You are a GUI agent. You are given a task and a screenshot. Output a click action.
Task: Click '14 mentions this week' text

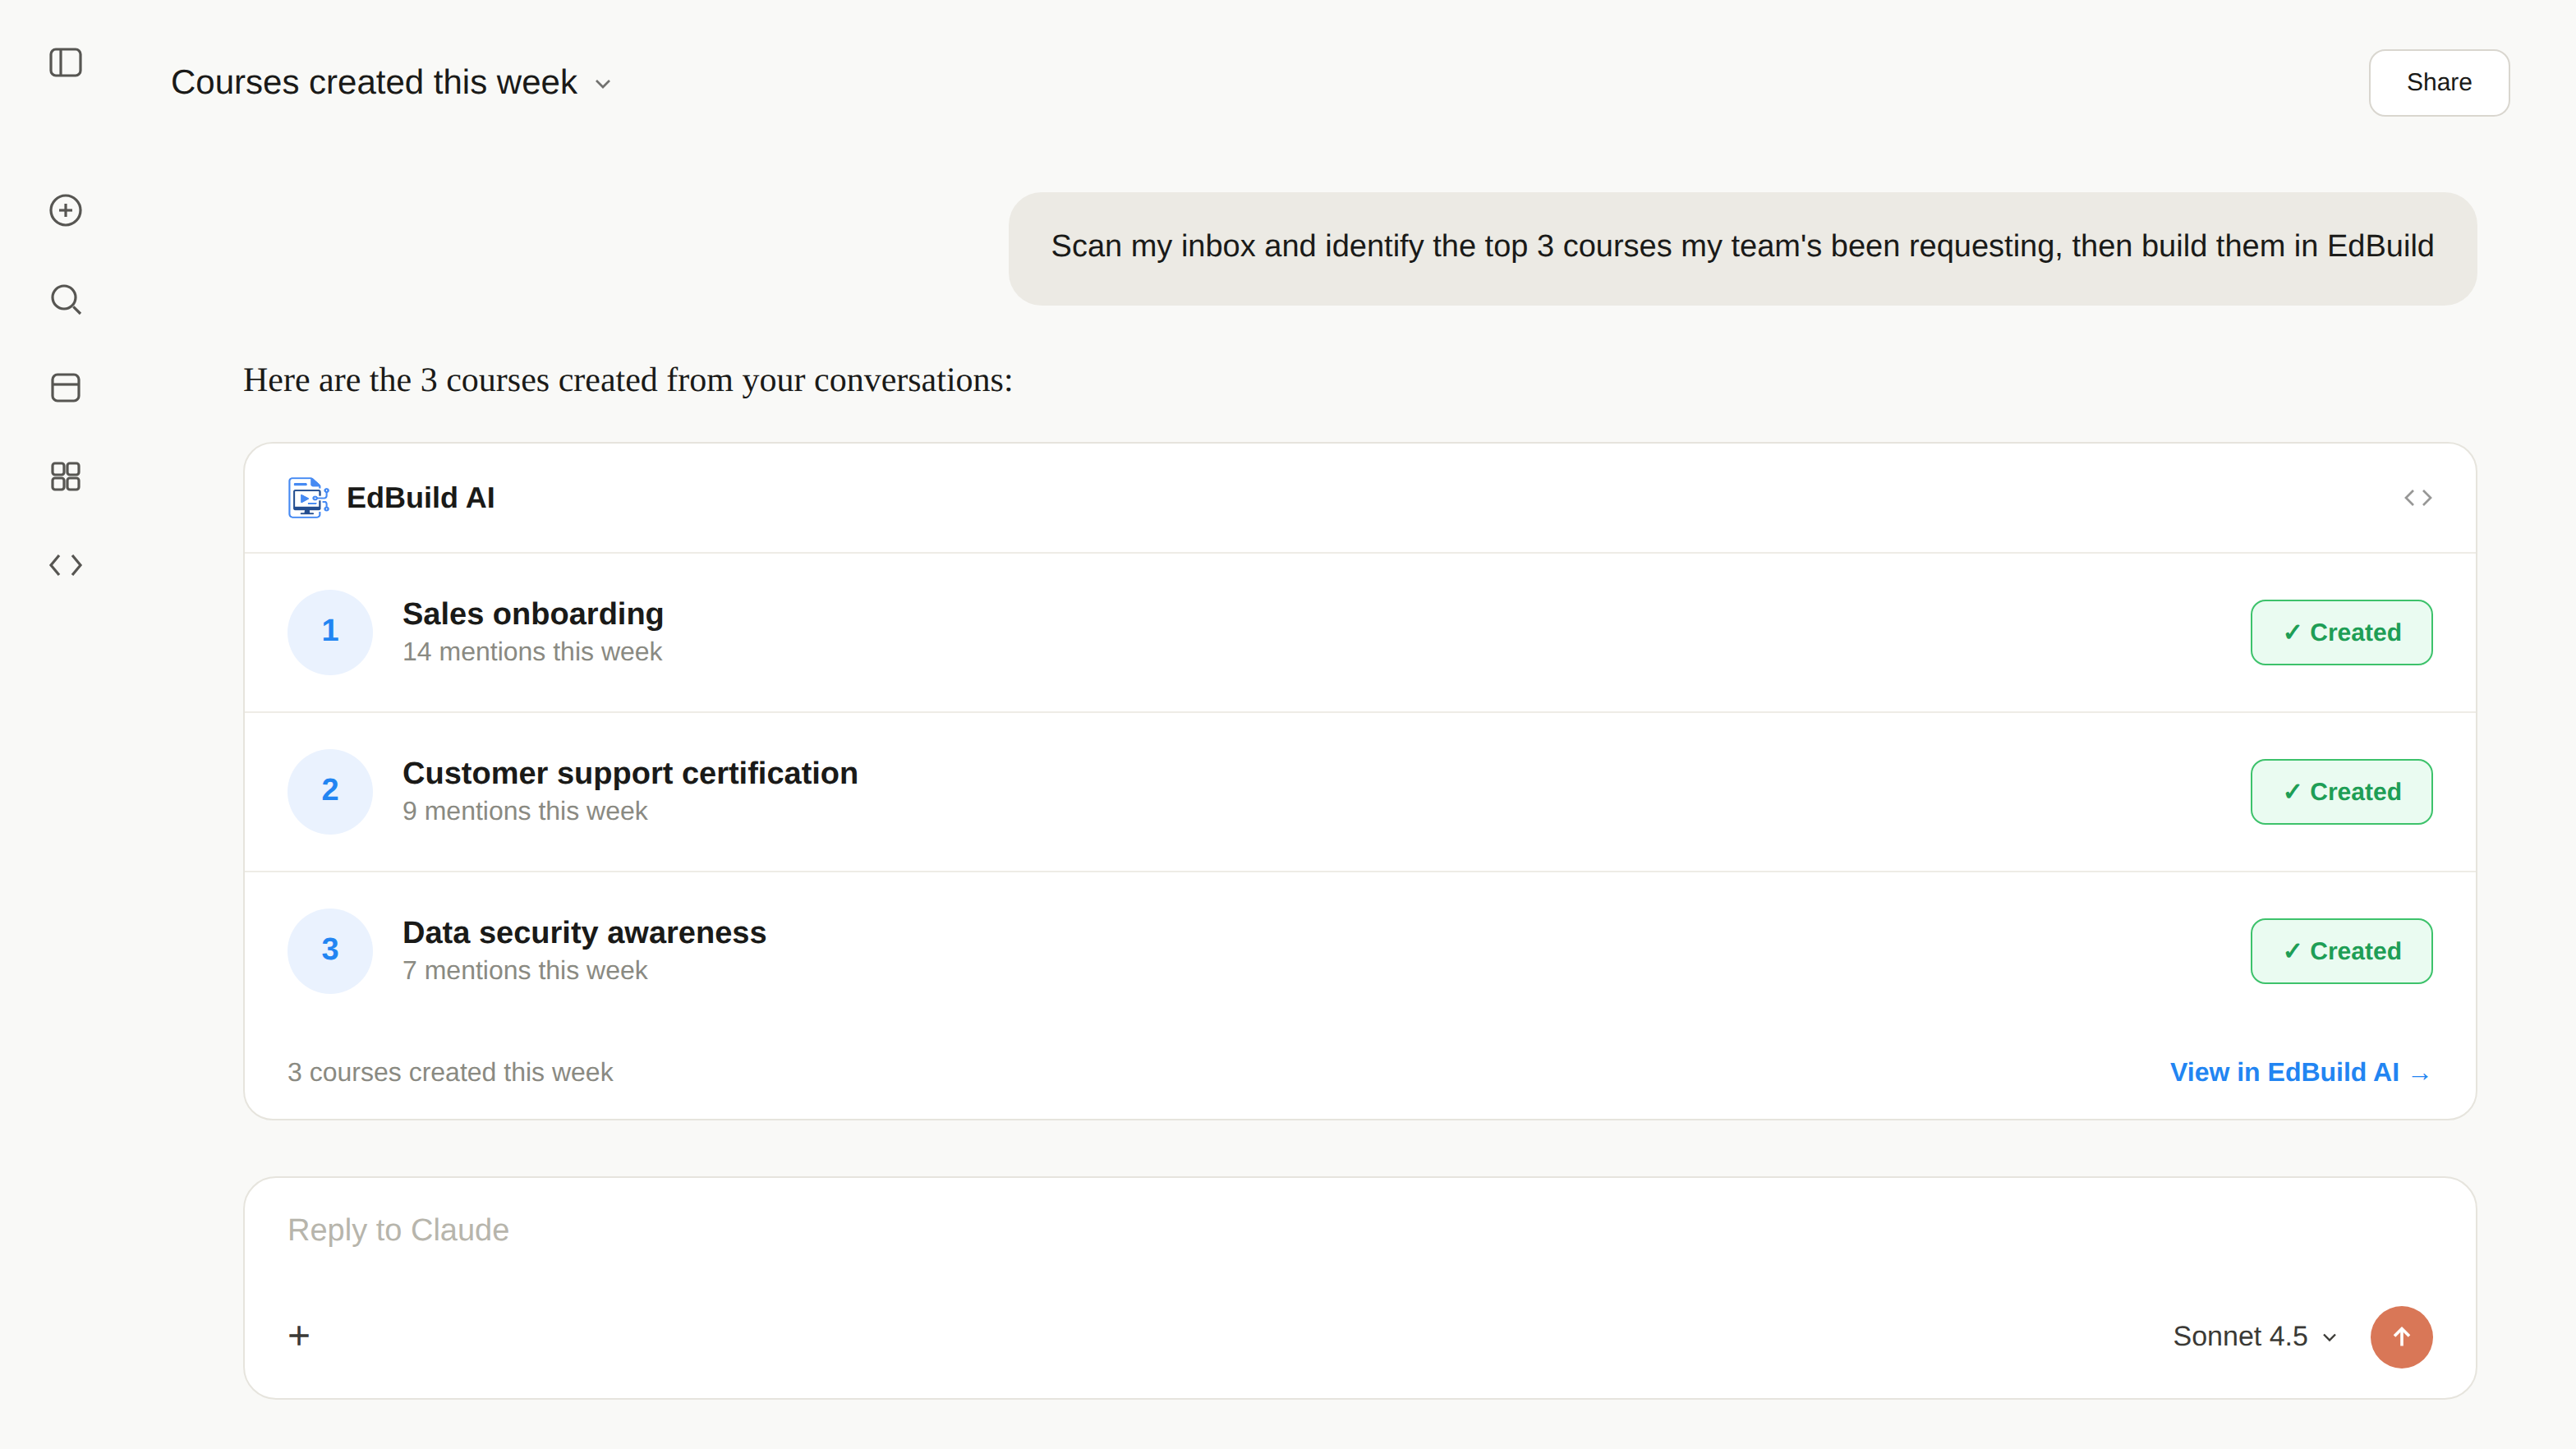(x=532, y=652)
